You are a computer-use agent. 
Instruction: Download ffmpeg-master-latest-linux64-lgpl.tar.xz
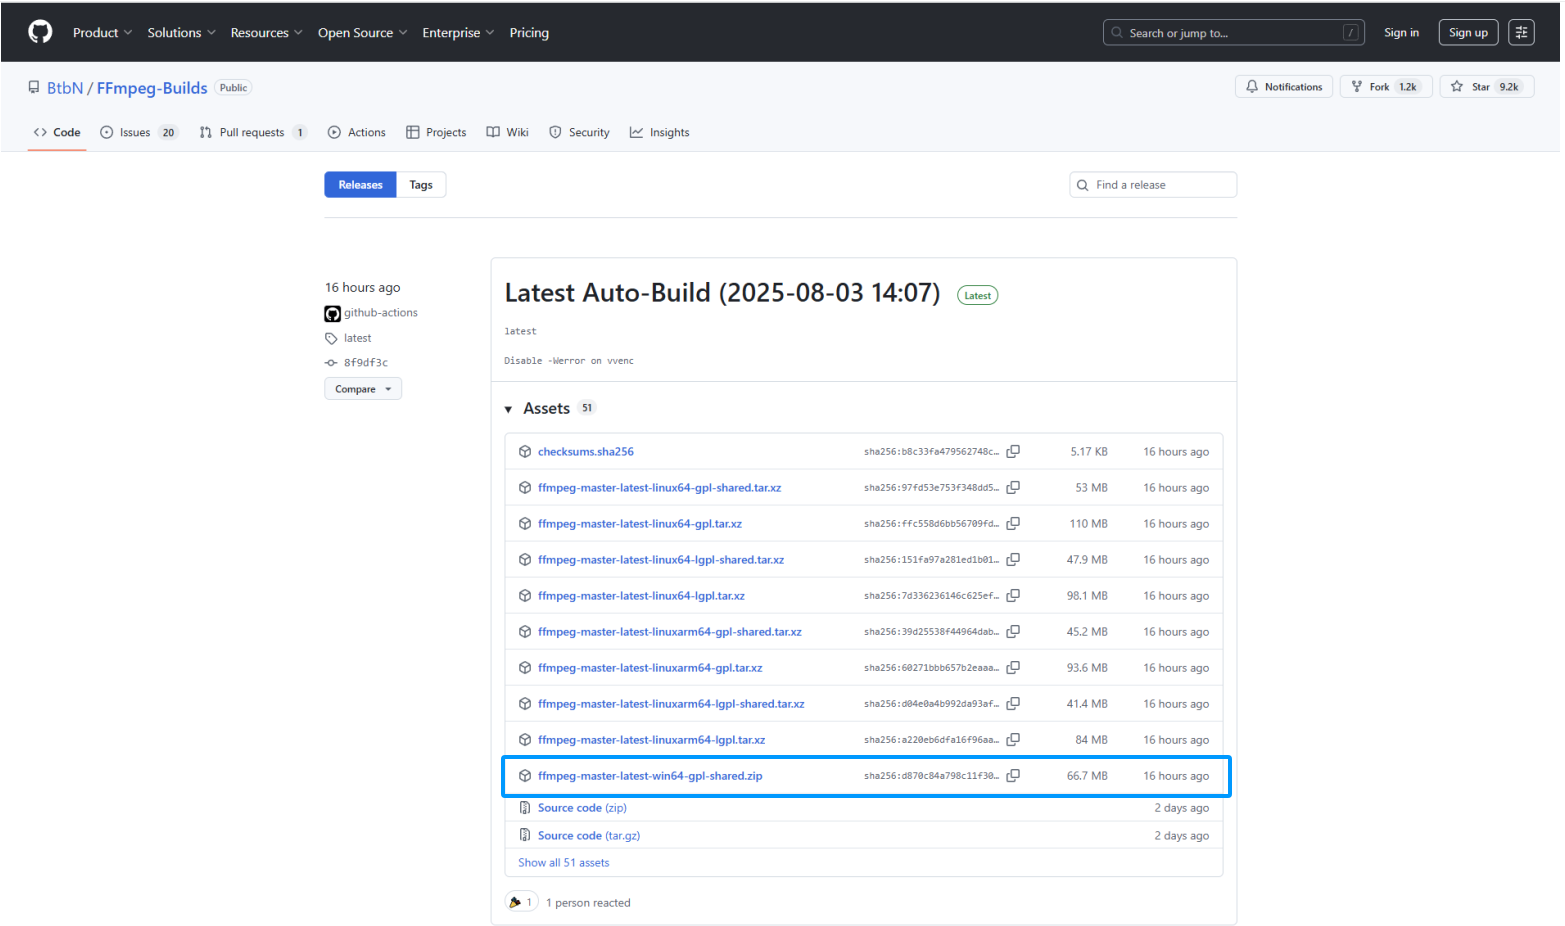pos(641,596)
